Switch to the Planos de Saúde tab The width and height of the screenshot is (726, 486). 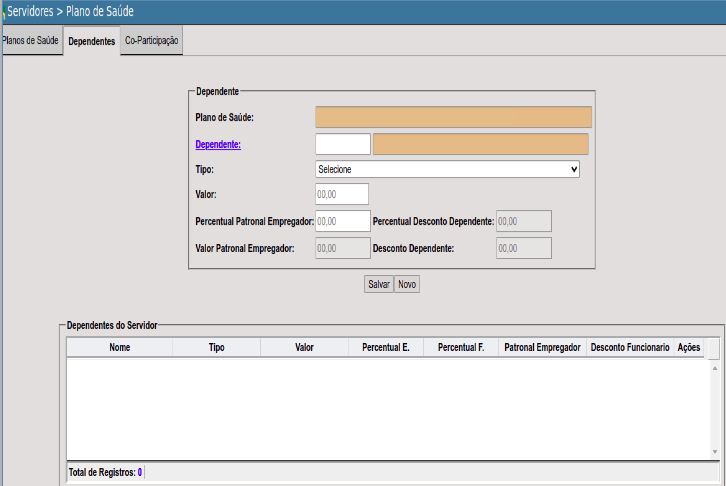point(31,41)
